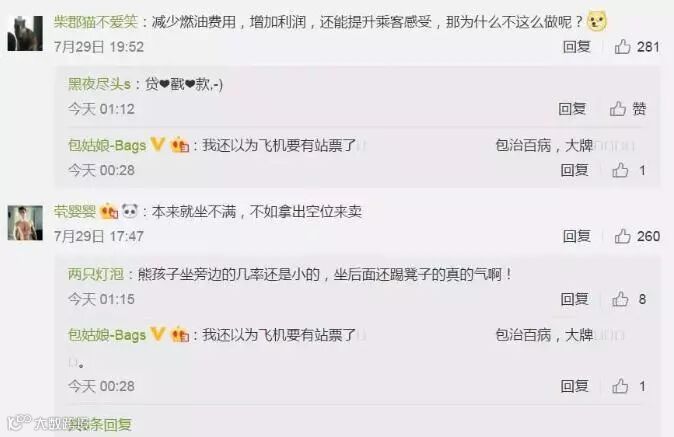This screenshot has height=437, width=674.
Task: Click thumbs-up on 黑夜尽头s reply
Action: 618,109
